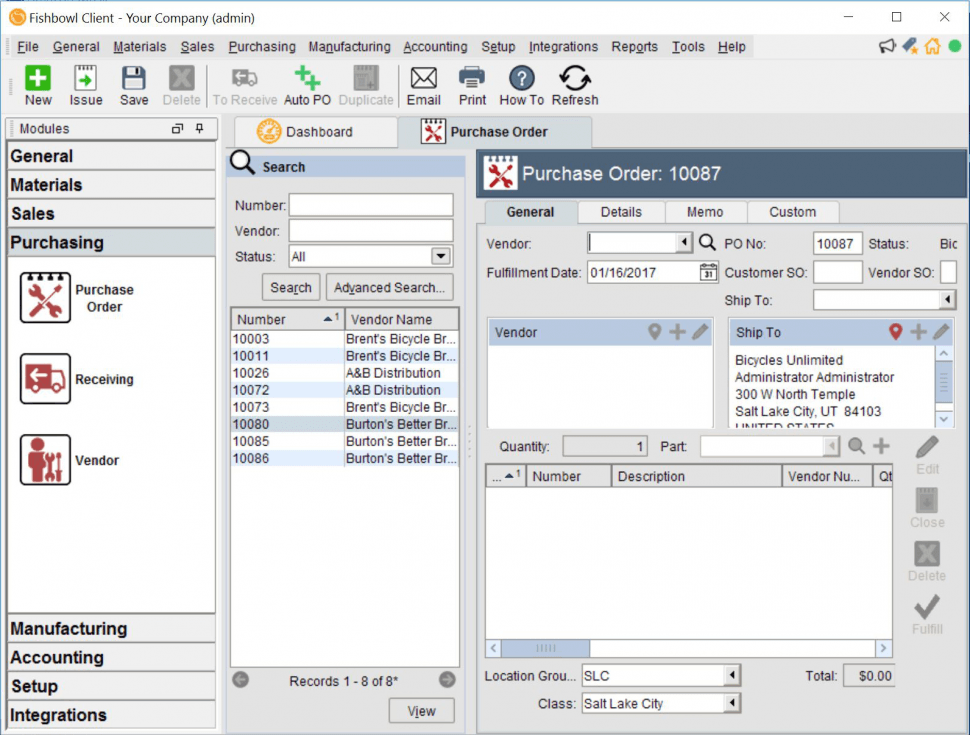Viewport: 970px width, 735px height.
Task: Expand the Location Group dropdown
Action: coord(733,677)
